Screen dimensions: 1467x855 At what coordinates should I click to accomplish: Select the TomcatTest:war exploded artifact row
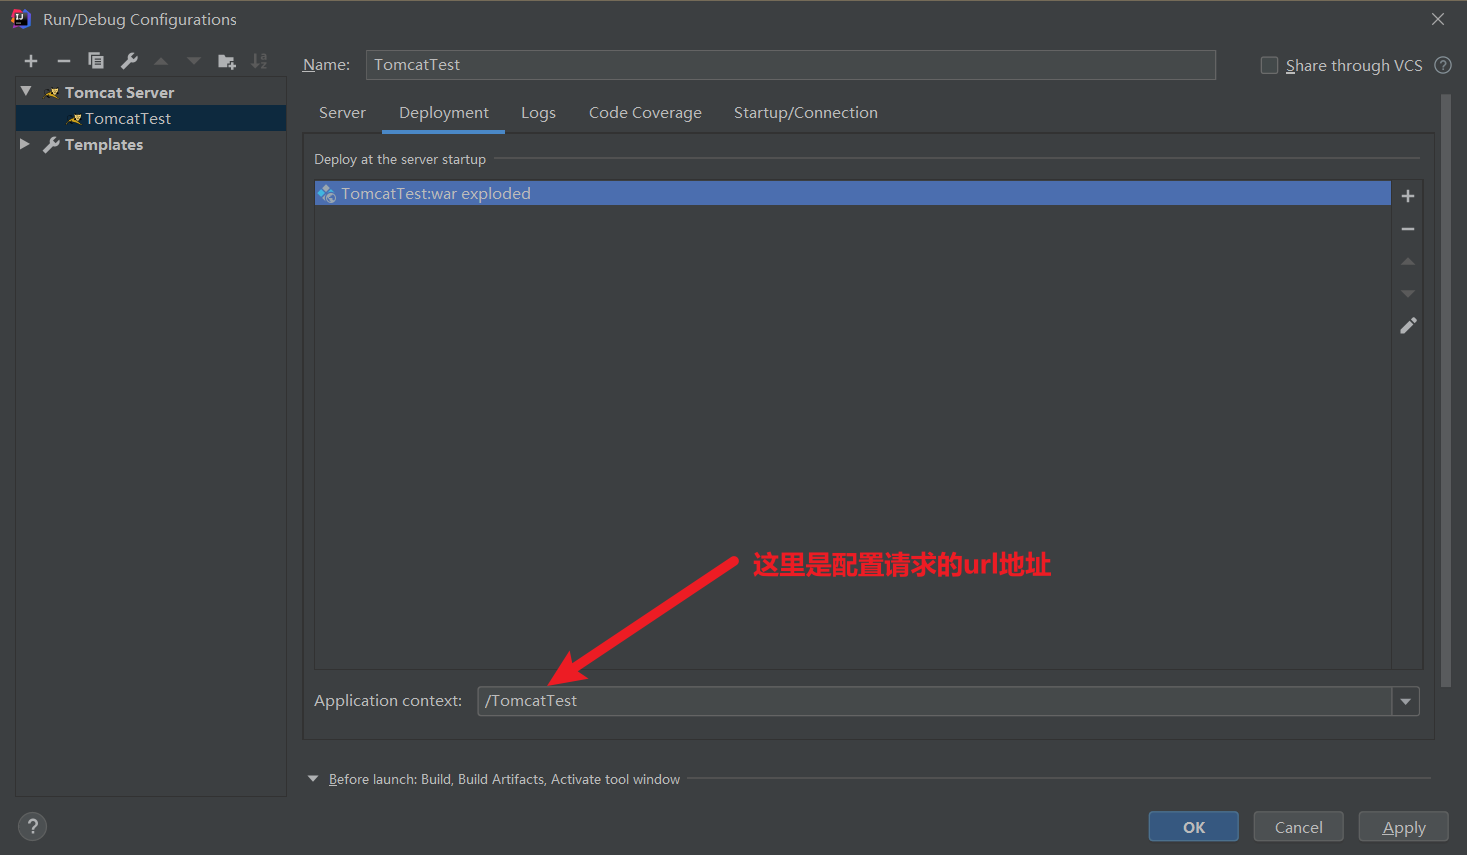(852, 193)
